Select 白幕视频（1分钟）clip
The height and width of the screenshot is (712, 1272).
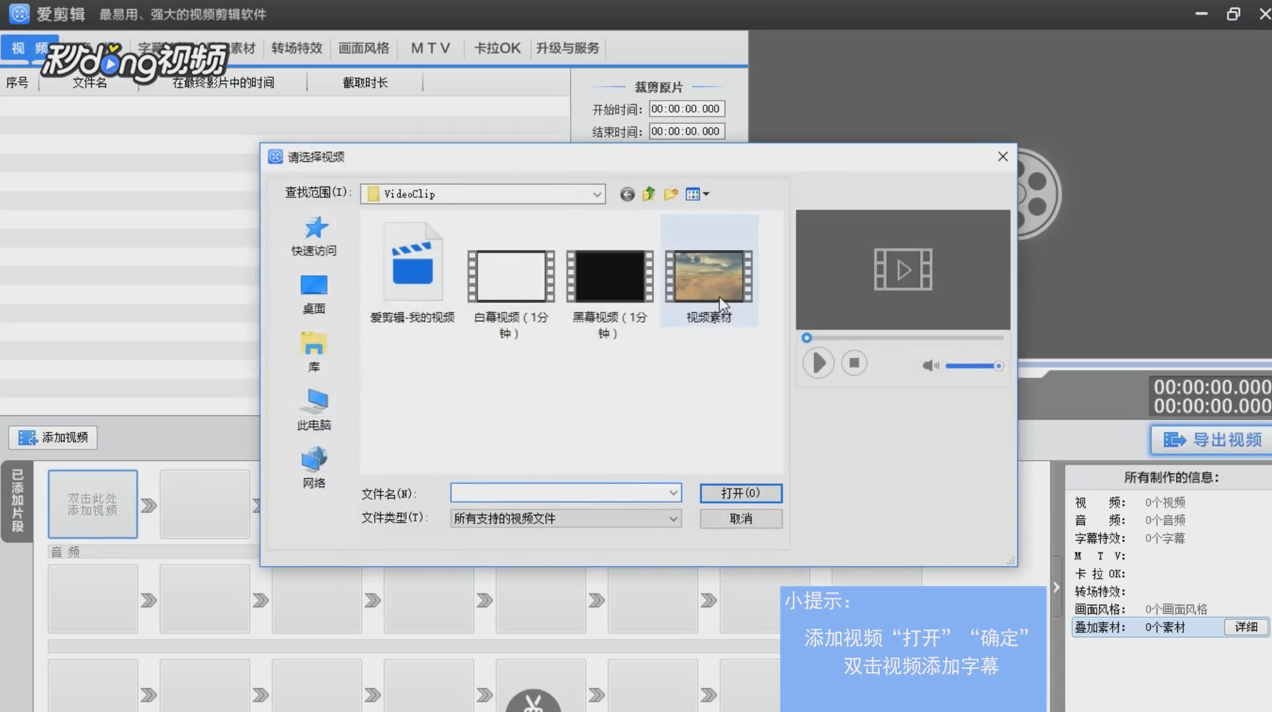510,294
